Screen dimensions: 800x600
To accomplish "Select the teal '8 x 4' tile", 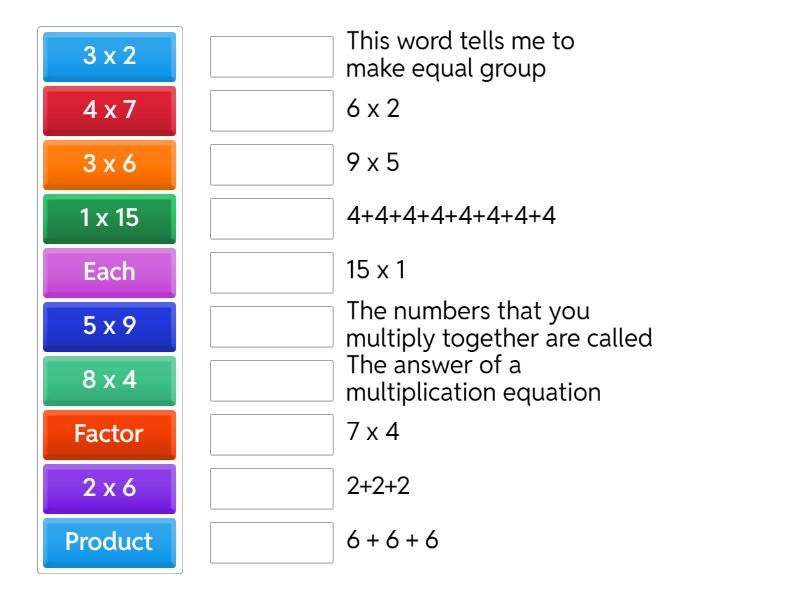I will (x=109, y=380).
